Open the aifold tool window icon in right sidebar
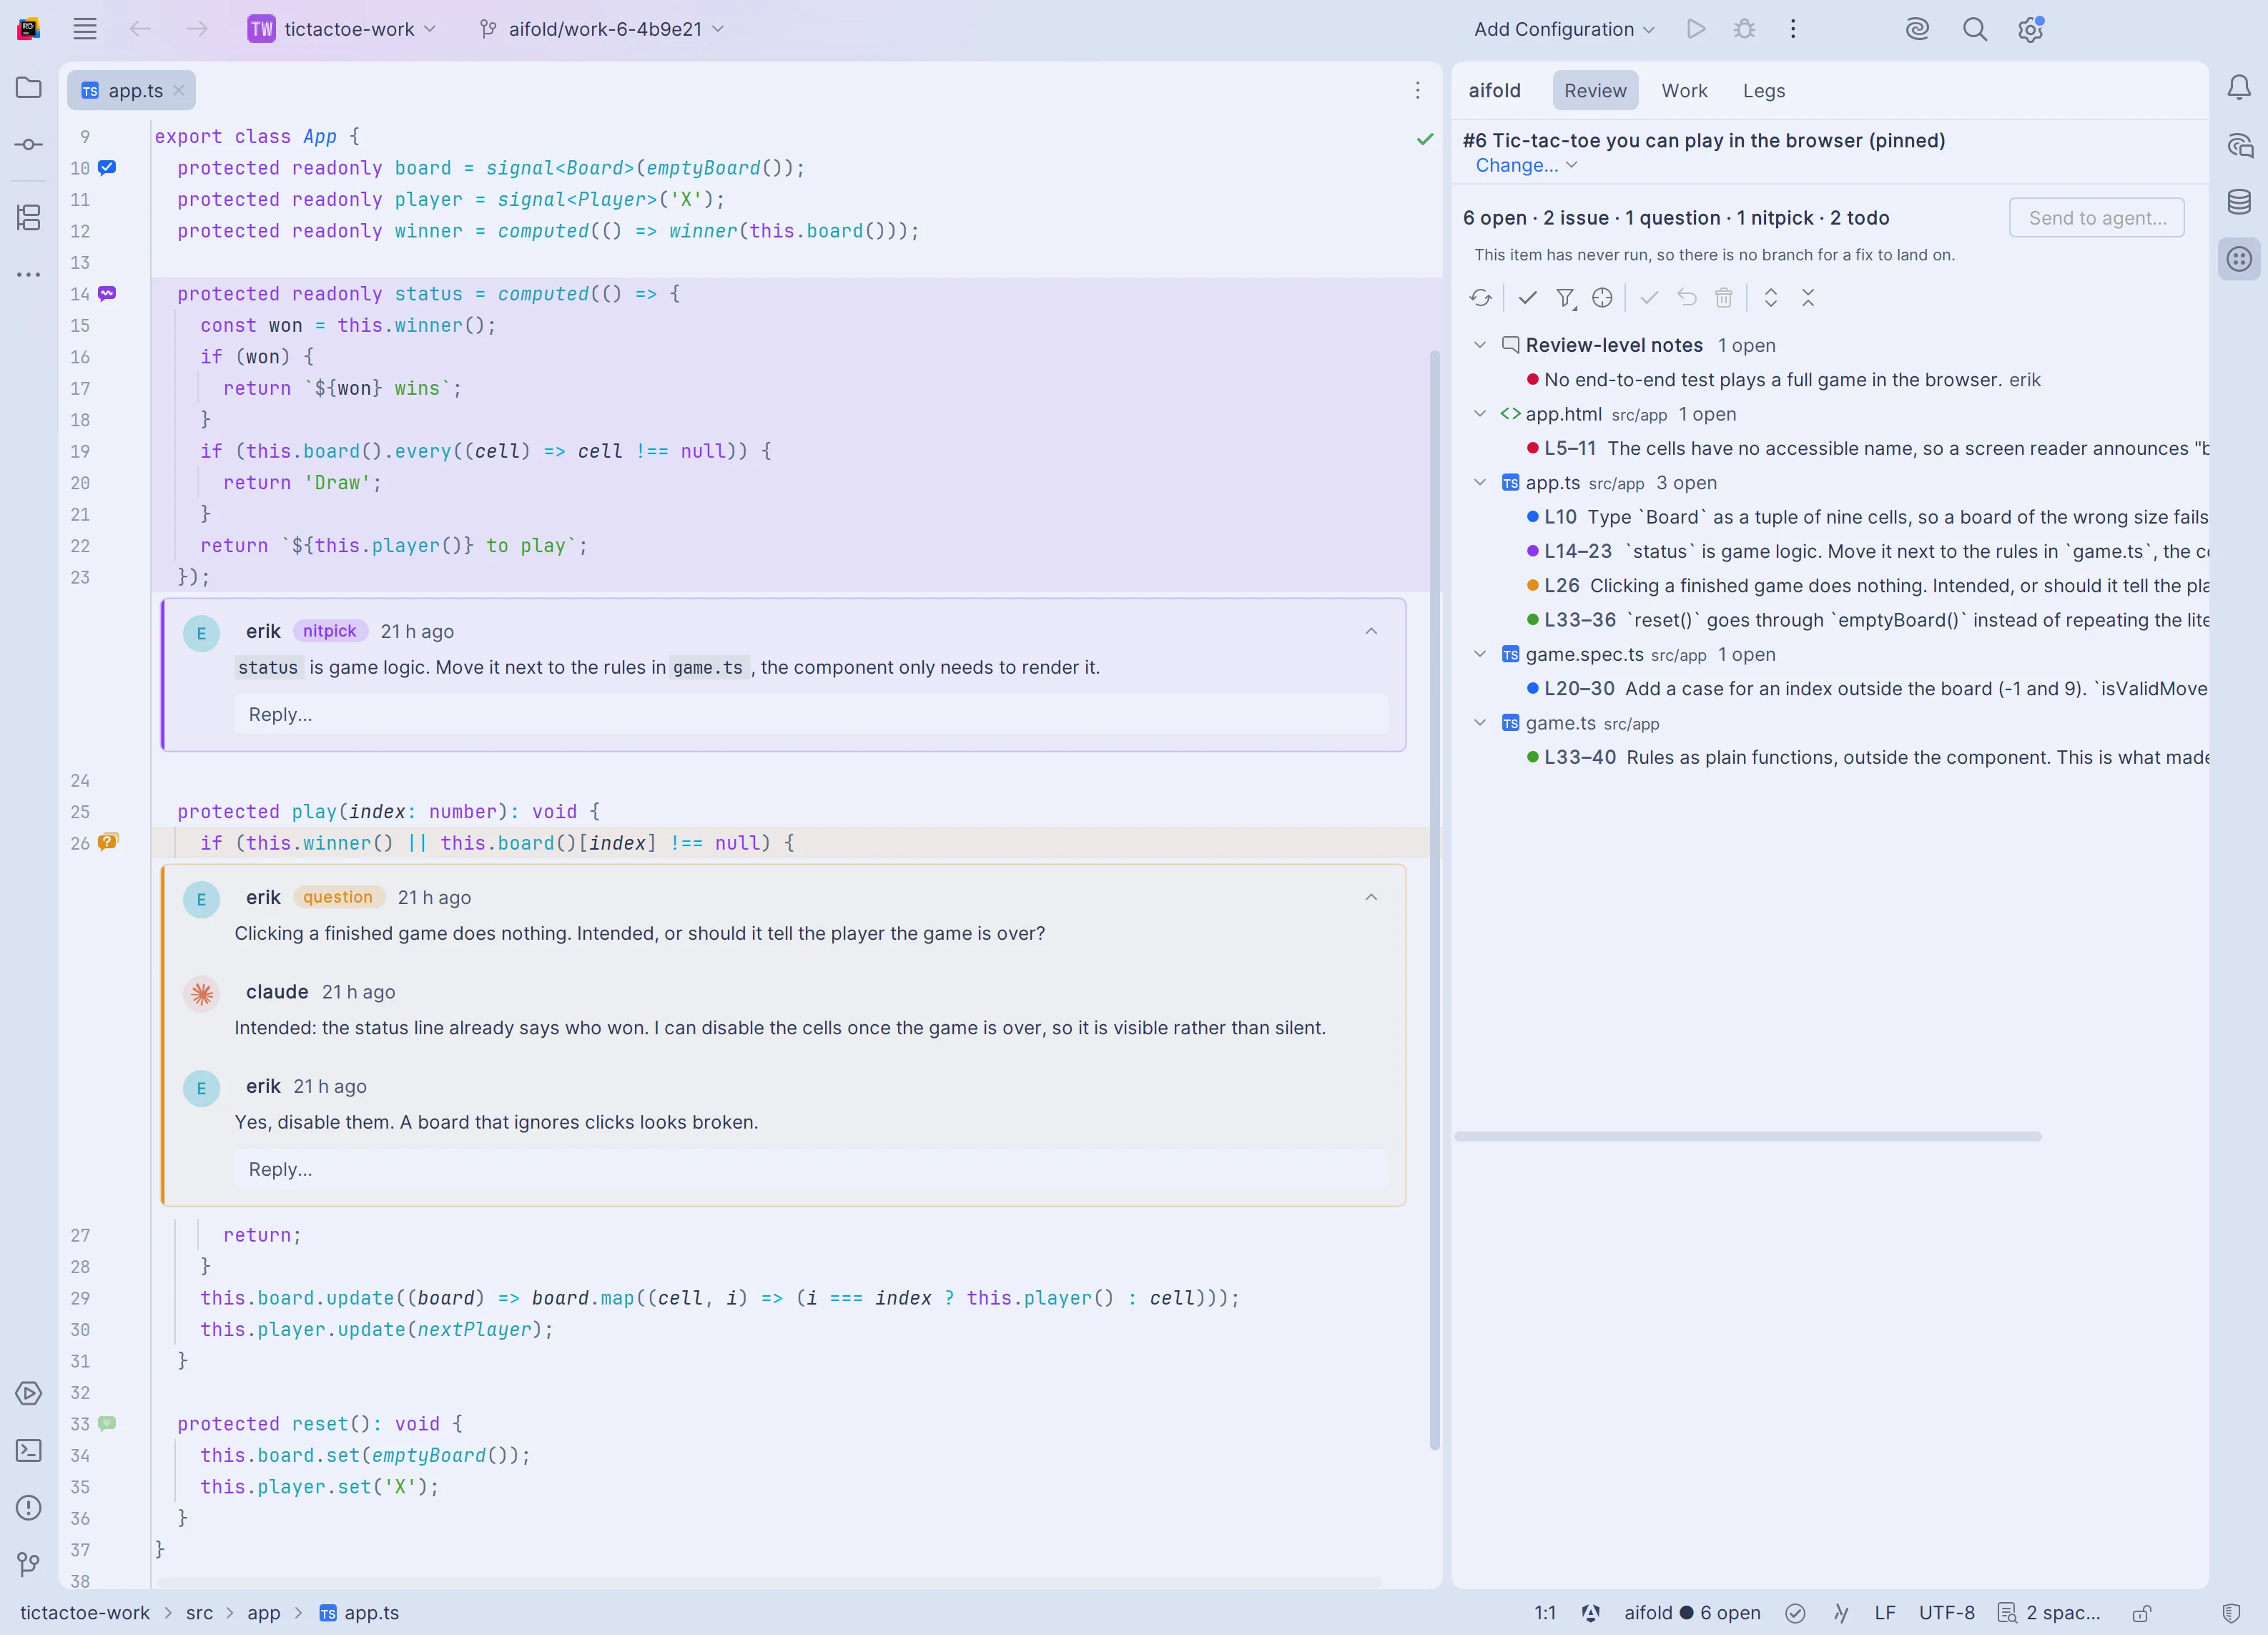This screenshot has width=2268, height=1635. tap(2239, 259)
